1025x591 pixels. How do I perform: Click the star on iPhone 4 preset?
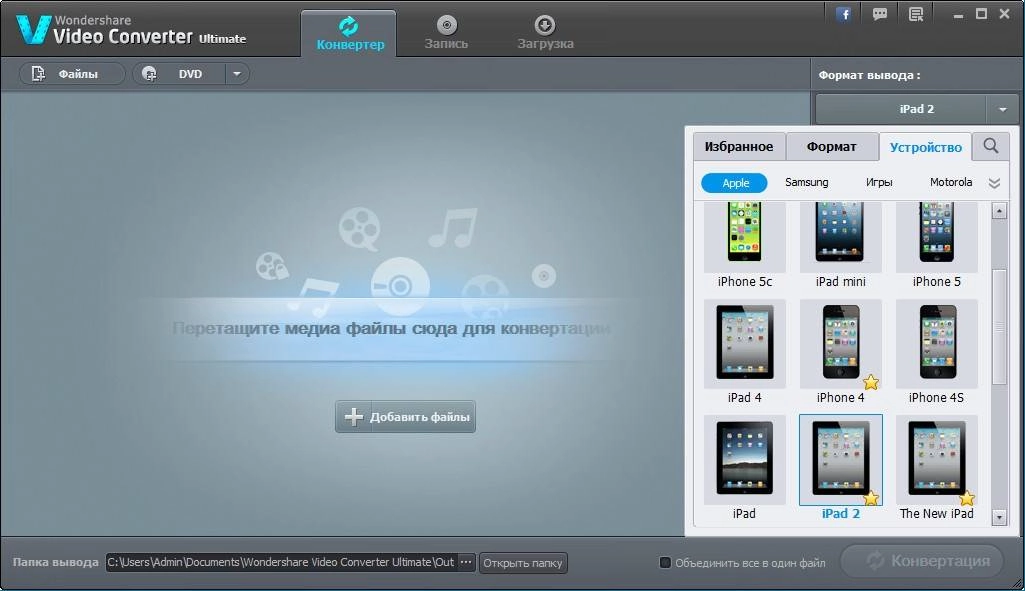point(871,382)
